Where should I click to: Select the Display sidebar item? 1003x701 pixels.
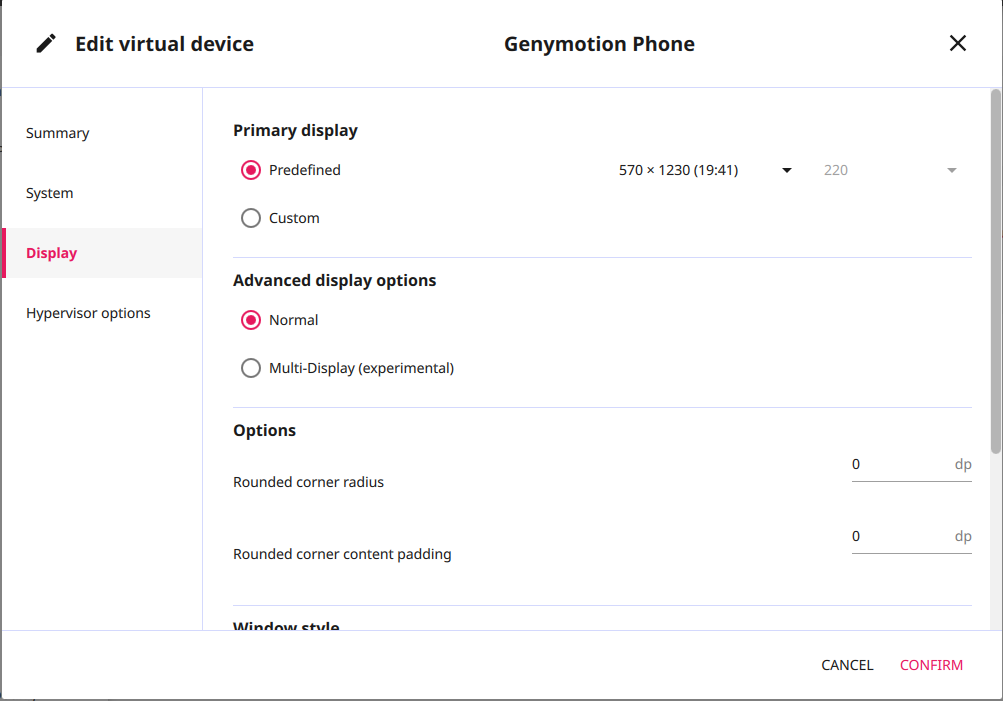(x=52, y=253)
